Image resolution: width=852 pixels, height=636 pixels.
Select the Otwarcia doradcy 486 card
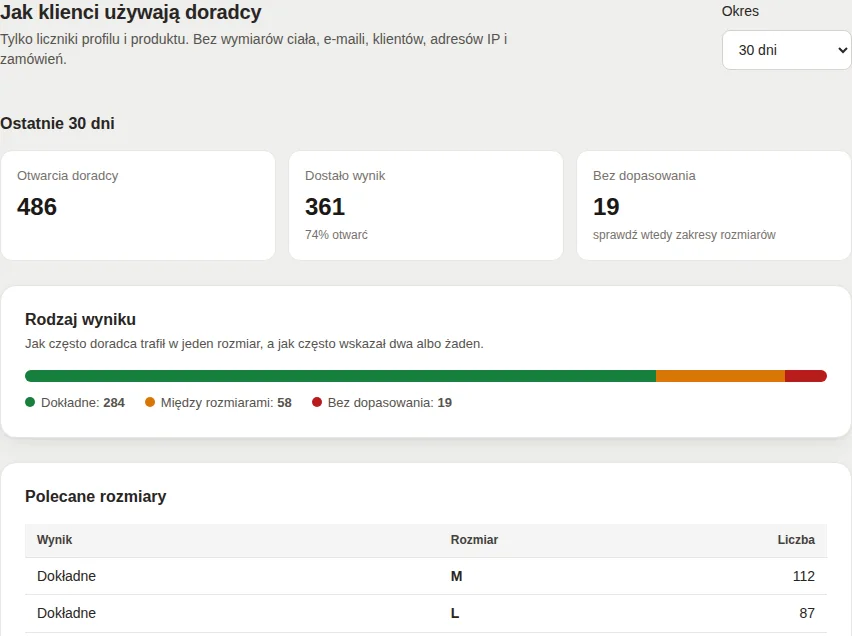click(x=138, y=205)
